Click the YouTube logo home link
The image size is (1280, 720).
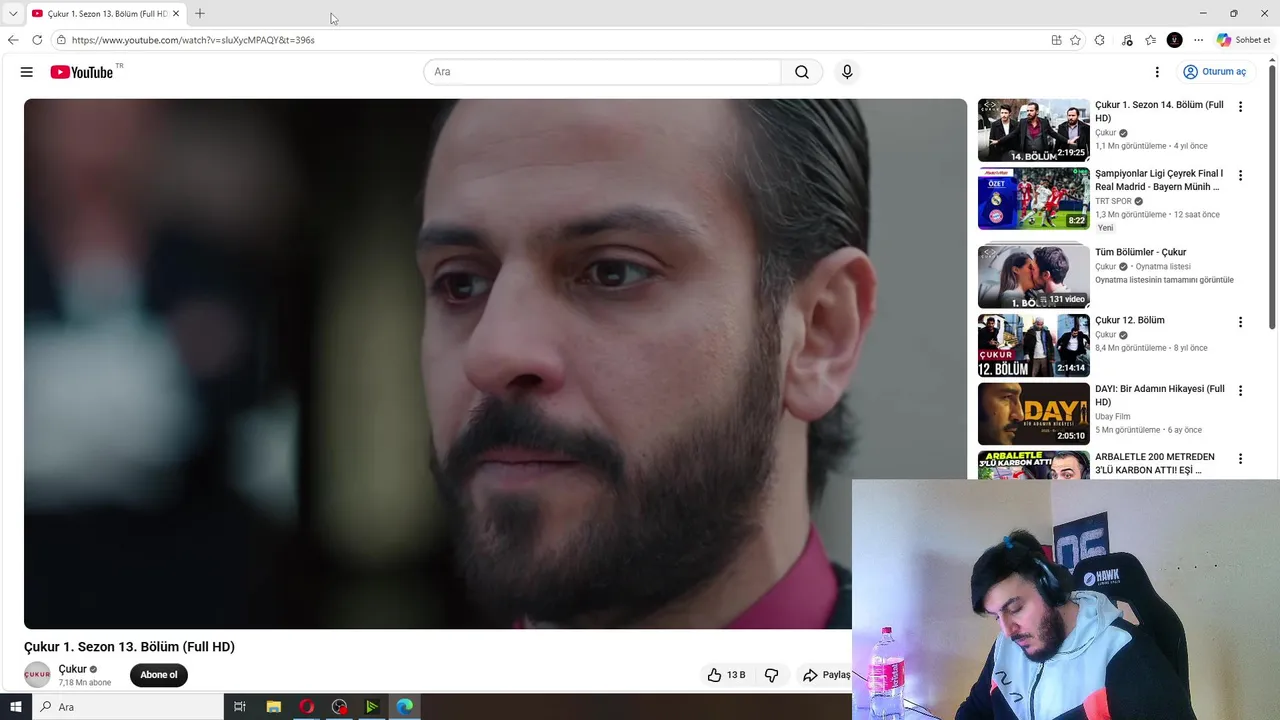click(82, 72)
